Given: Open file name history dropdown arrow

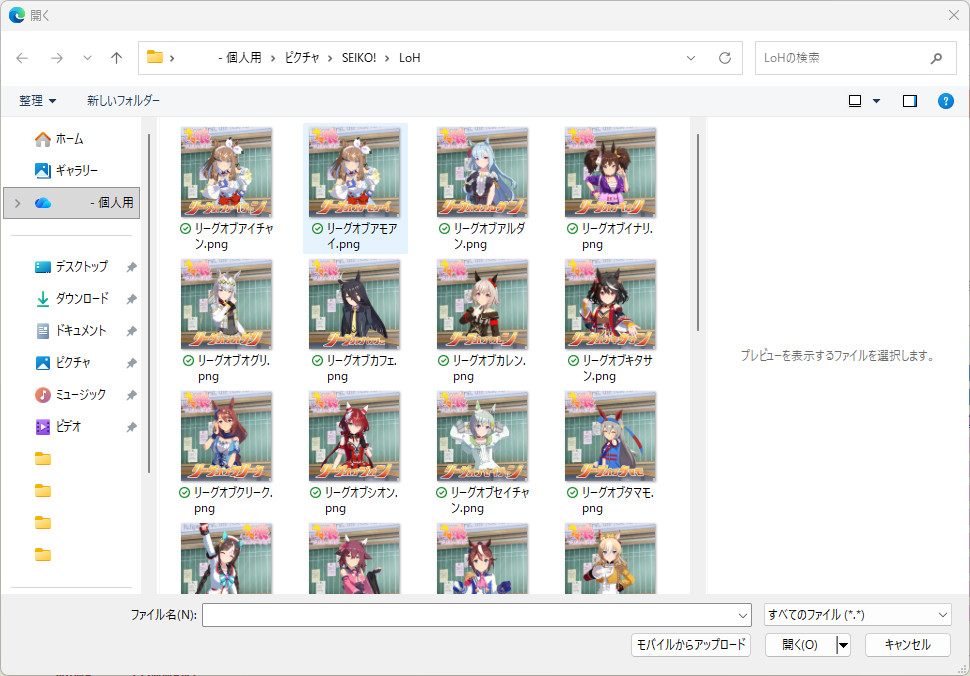Looking at the screenshot, I should [x=743, y=615].
